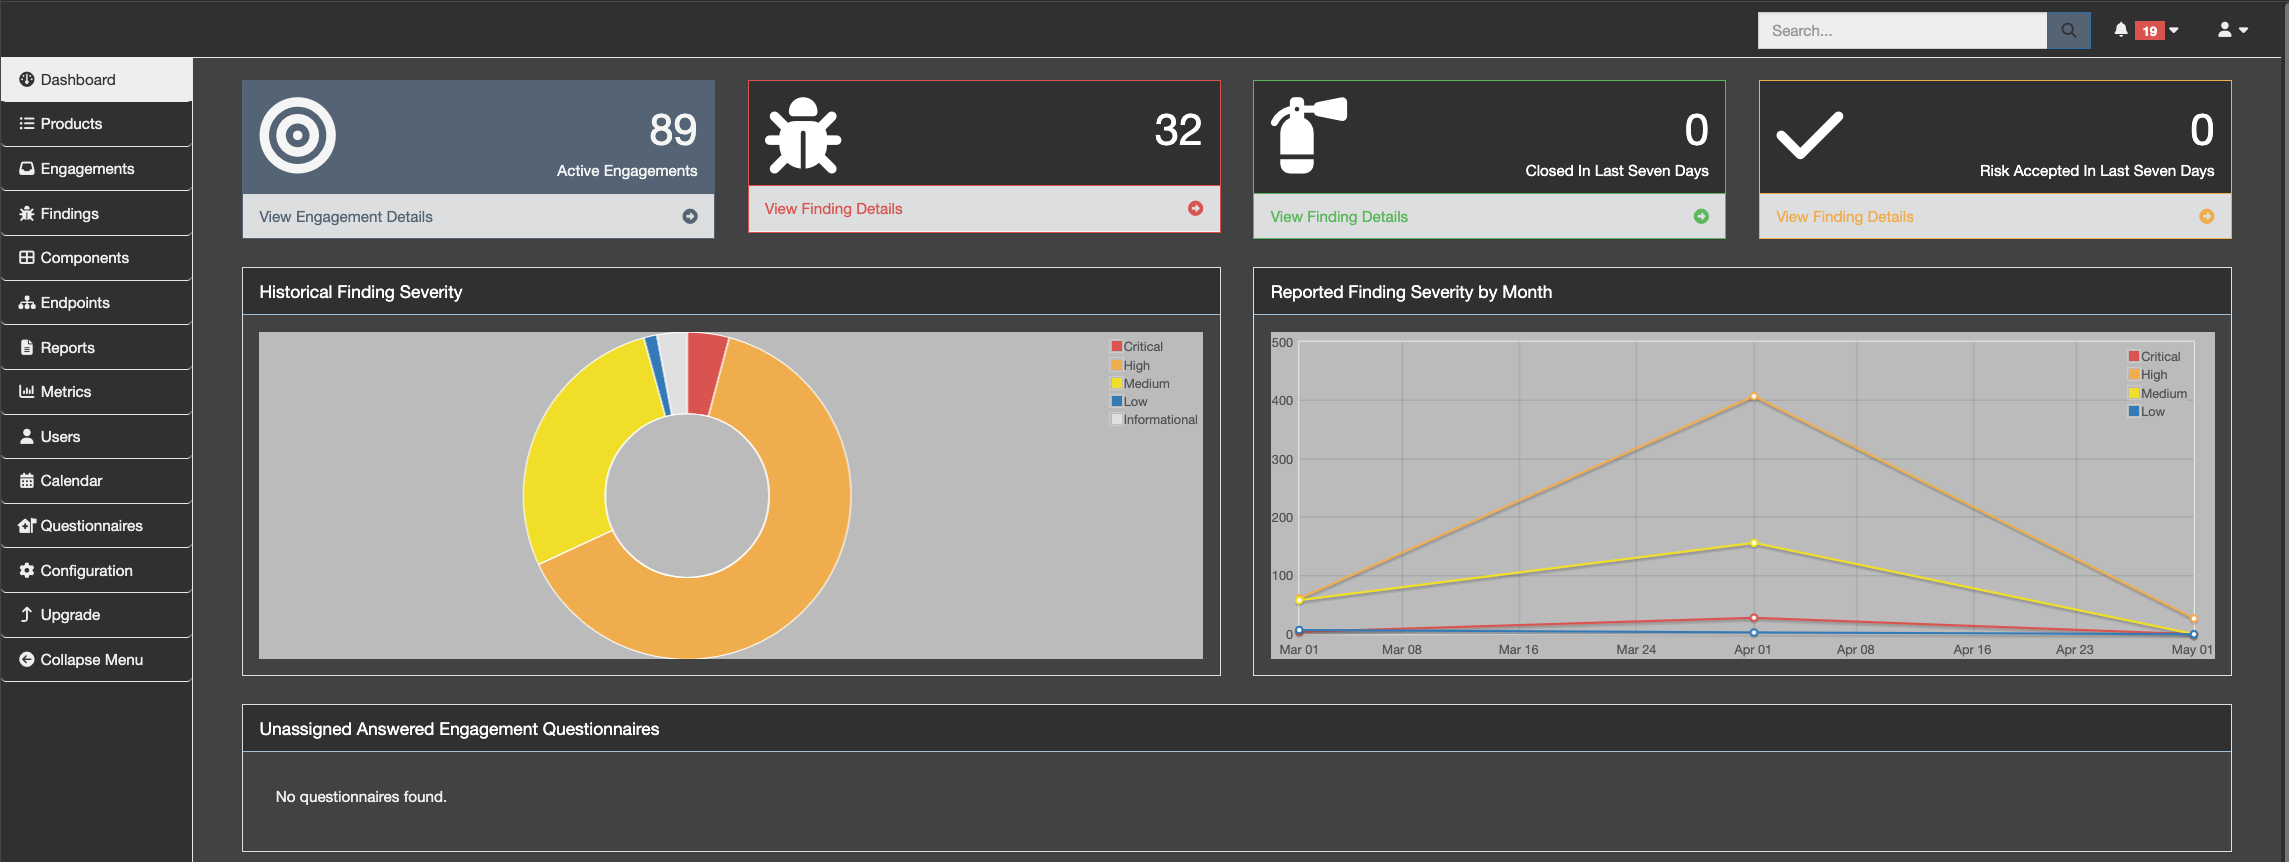This screenshot has height=862, width=2289.
Task: Click the yellow Medium donut chart segment
Action: (x=575, y=450)
